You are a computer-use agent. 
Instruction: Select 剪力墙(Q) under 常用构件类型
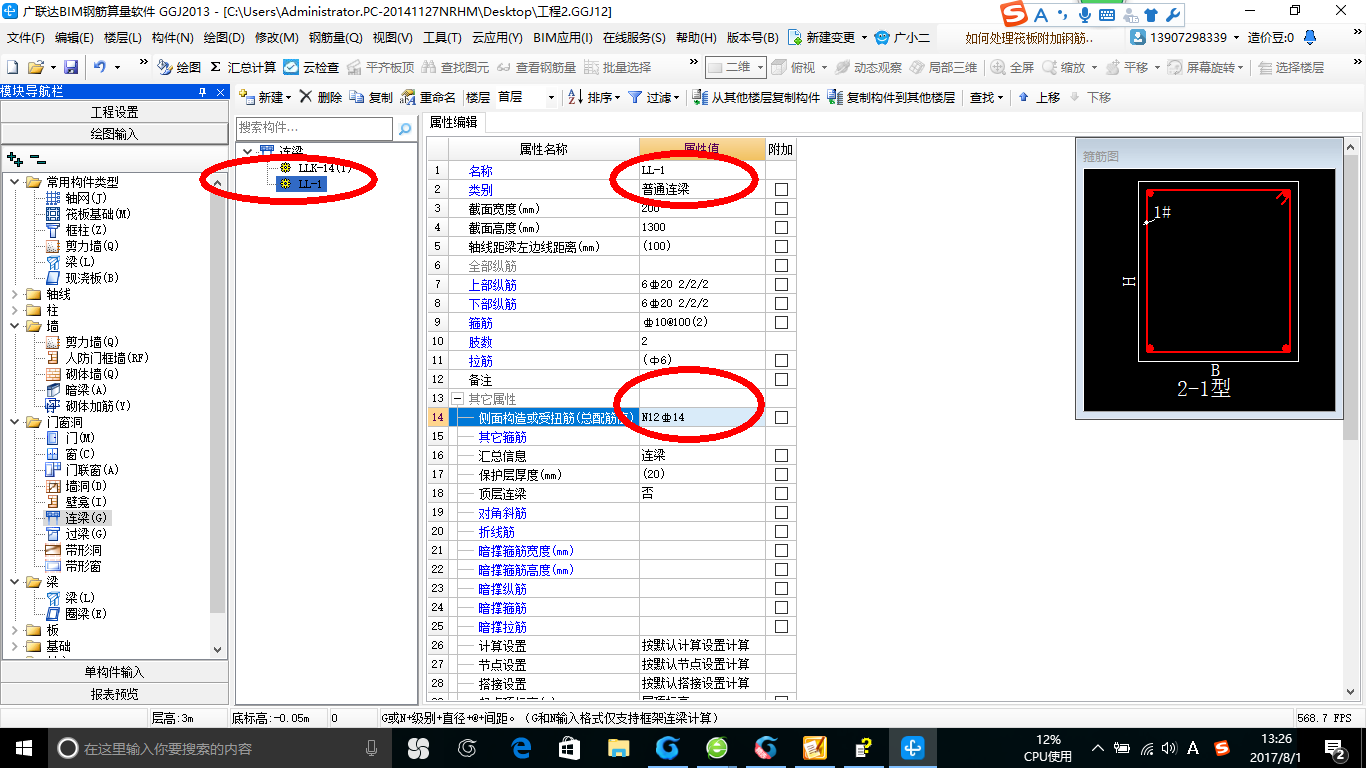pyautogui.click(x=92, y=246)
